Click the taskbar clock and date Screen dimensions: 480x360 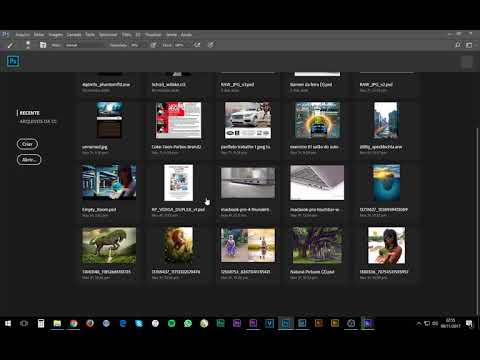(450, 323)
